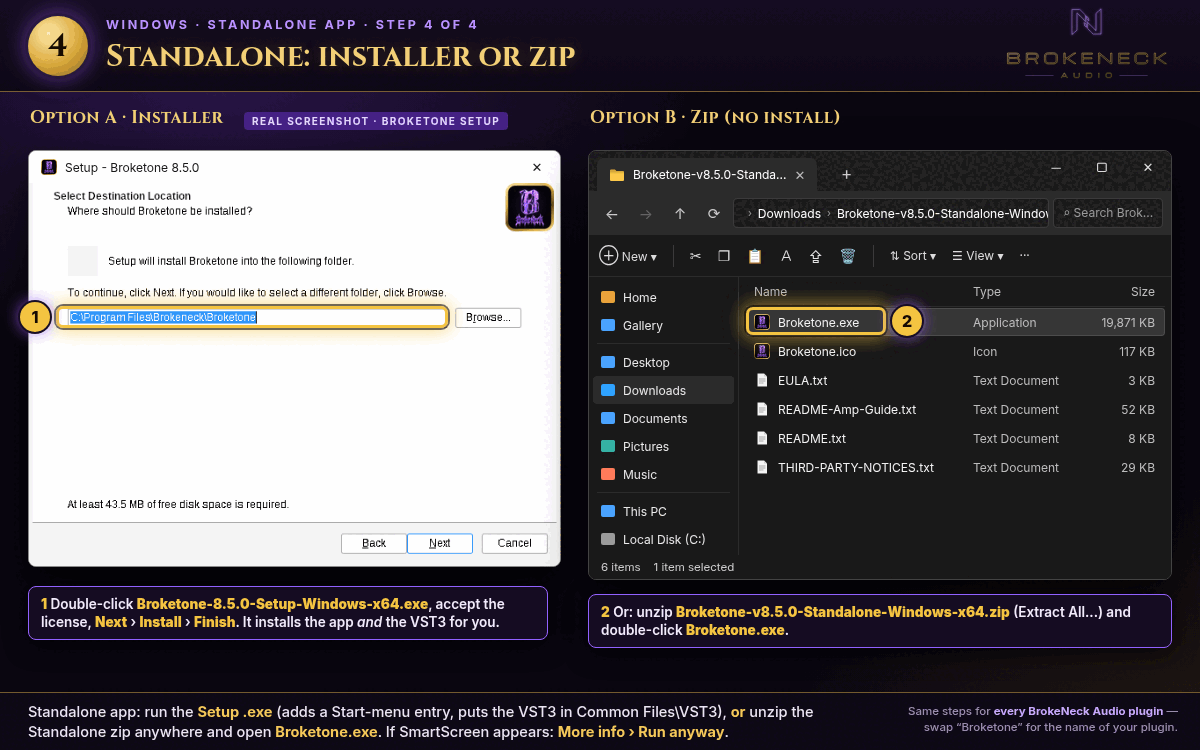Click the Rename icon in Explorer toolbar
Viewport: 1200px width, 750px height.
(786, 256)
